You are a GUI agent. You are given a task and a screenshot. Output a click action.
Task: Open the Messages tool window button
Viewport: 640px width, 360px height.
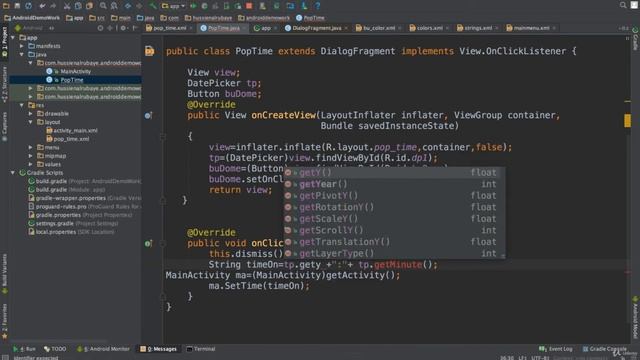pos(158,349)
